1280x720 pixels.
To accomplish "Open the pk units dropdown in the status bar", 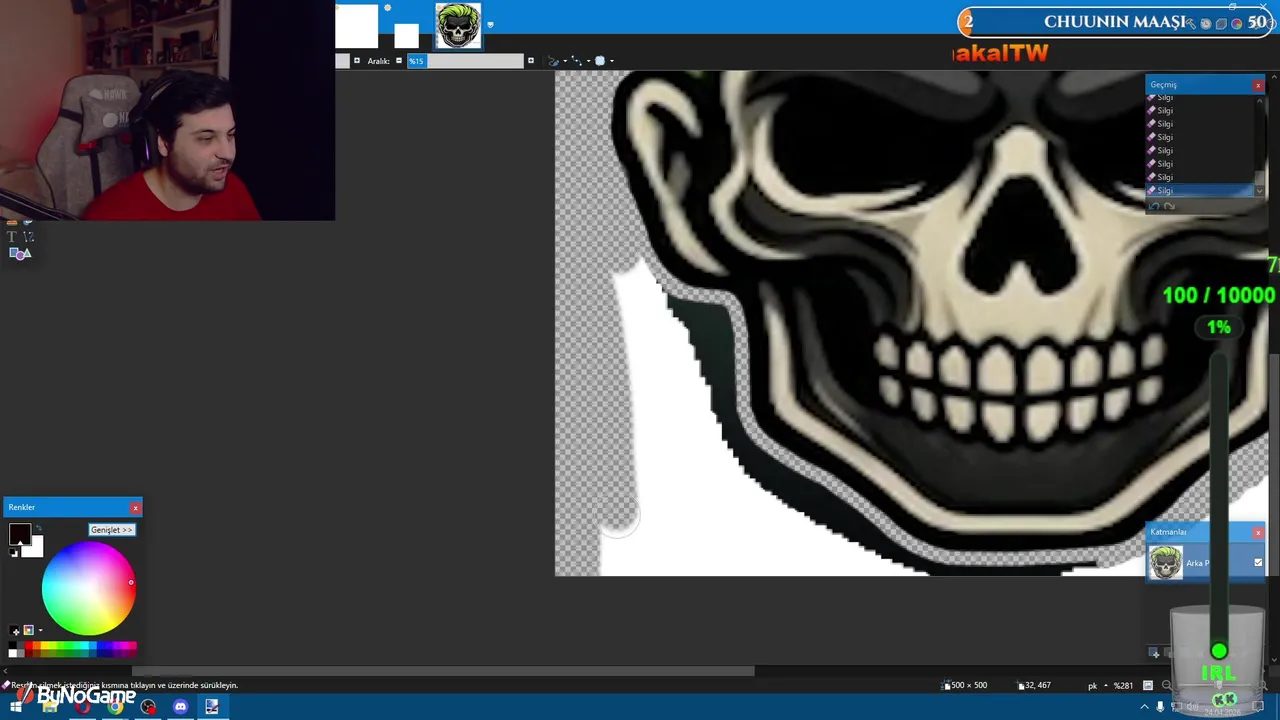I will coord(1104,685).
